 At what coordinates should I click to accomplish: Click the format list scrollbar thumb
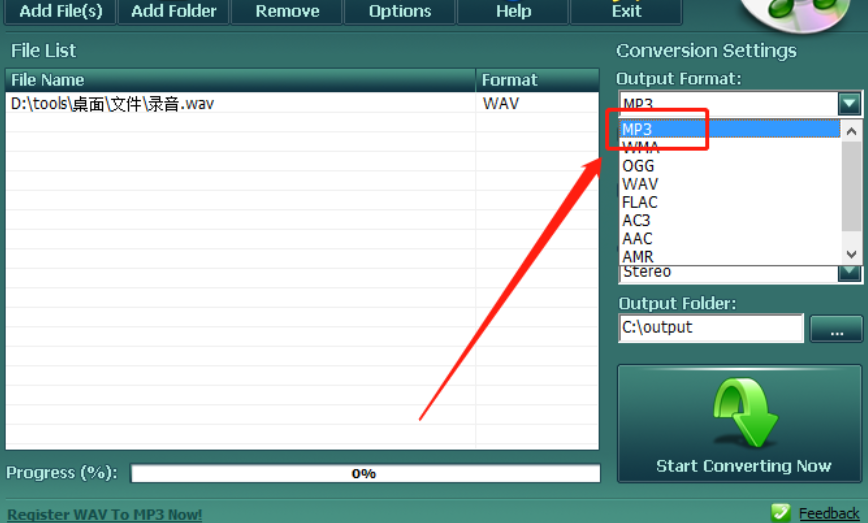pos(851,186)
